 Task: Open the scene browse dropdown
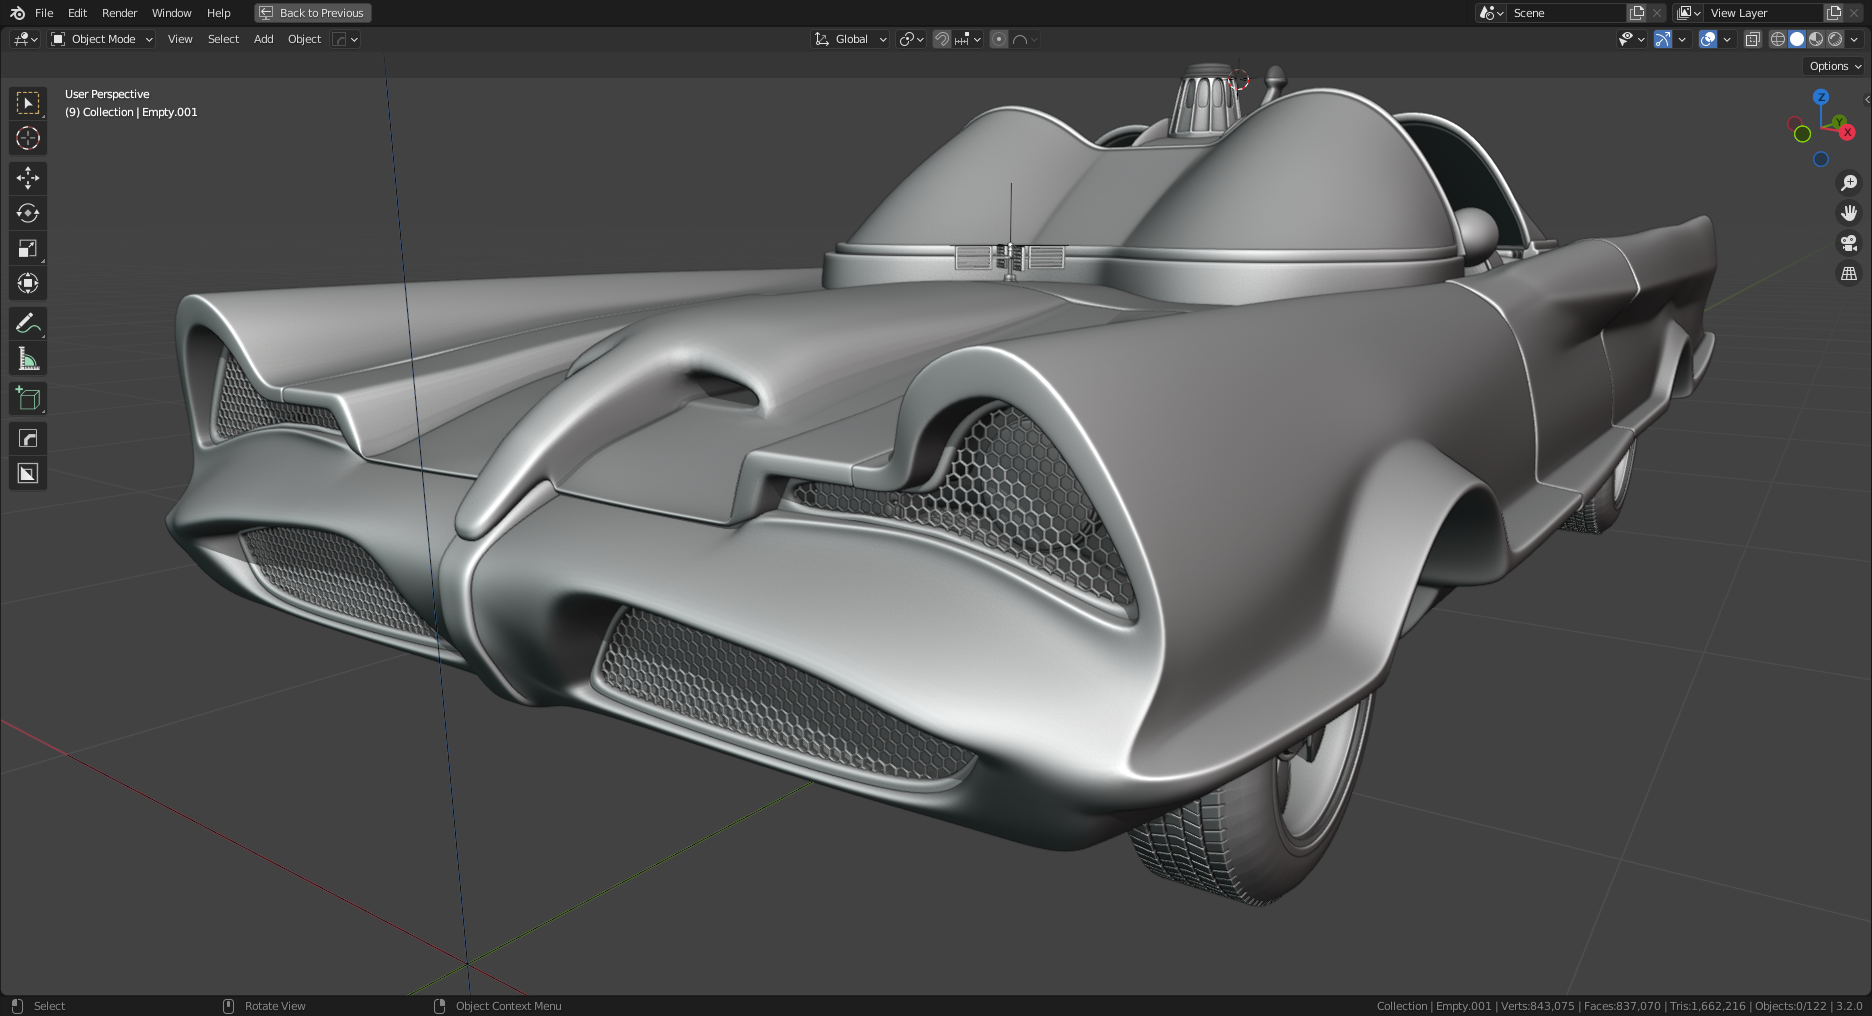1492,13
